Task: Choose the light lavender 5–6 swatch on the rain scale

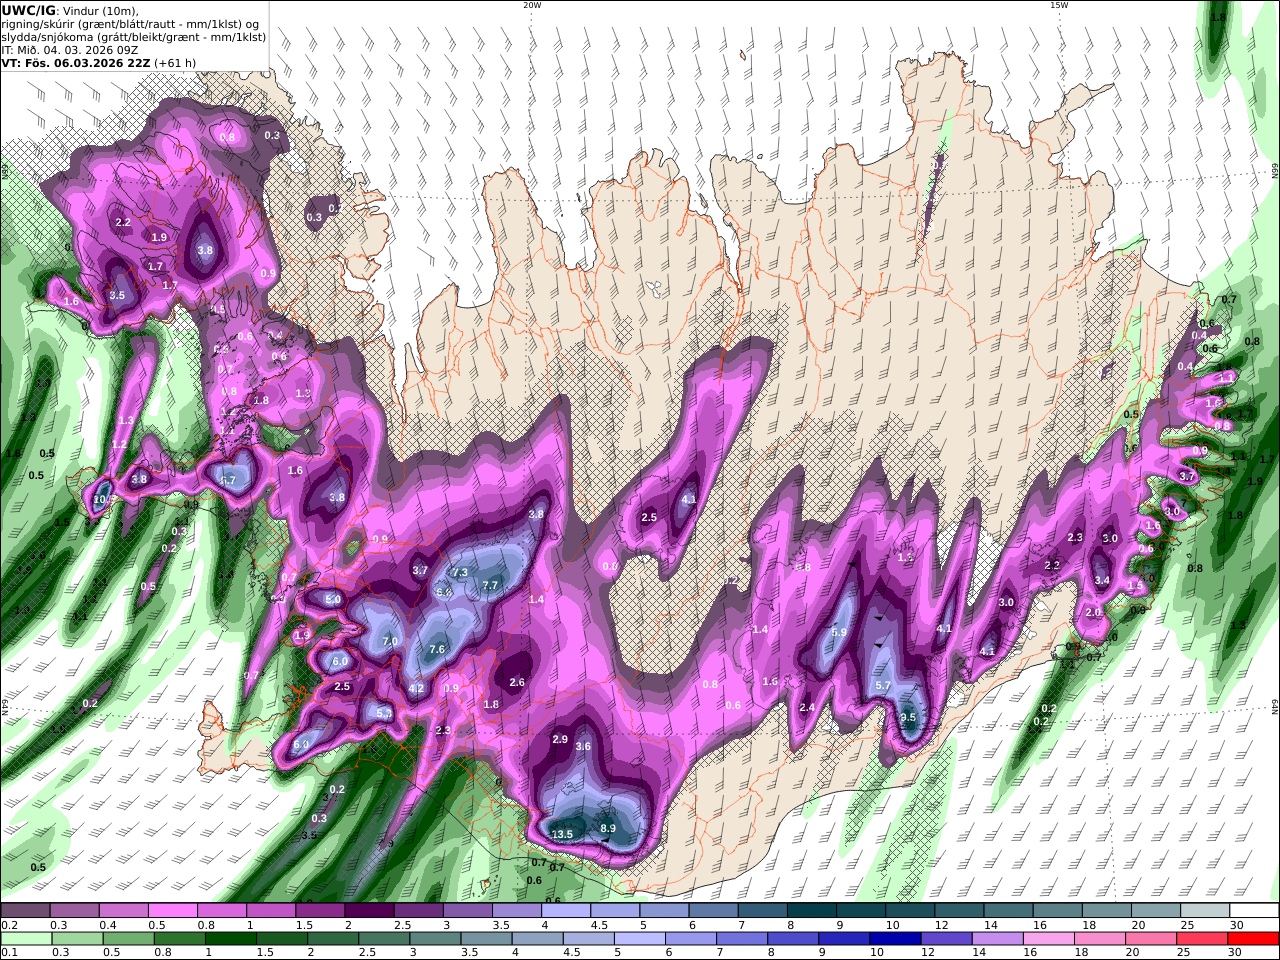Action: pos(640,939)
